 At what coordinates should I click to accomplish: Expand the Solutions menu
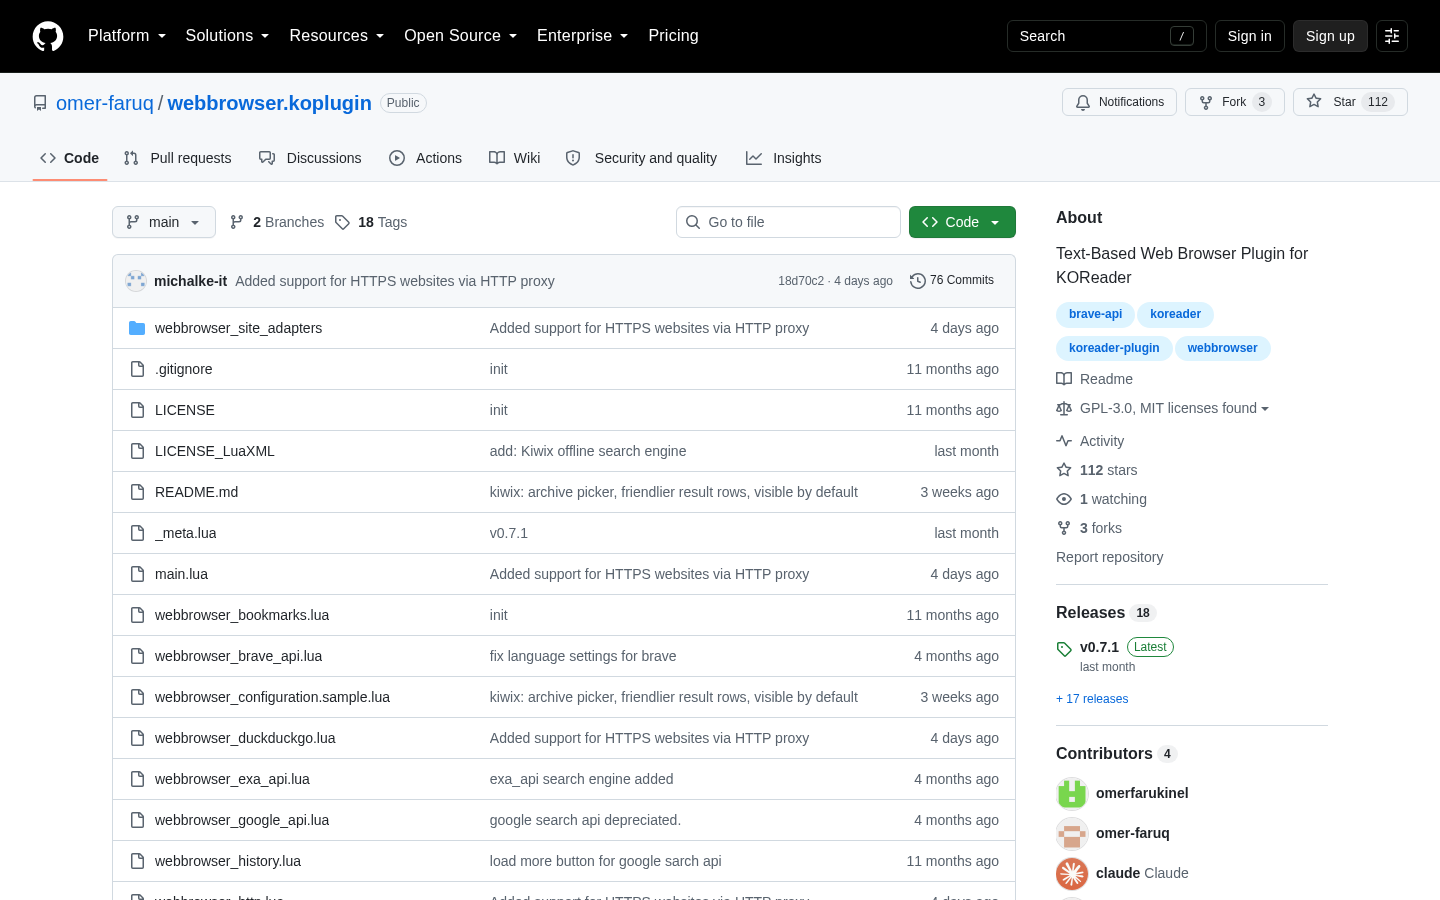[x=227, y=36]
